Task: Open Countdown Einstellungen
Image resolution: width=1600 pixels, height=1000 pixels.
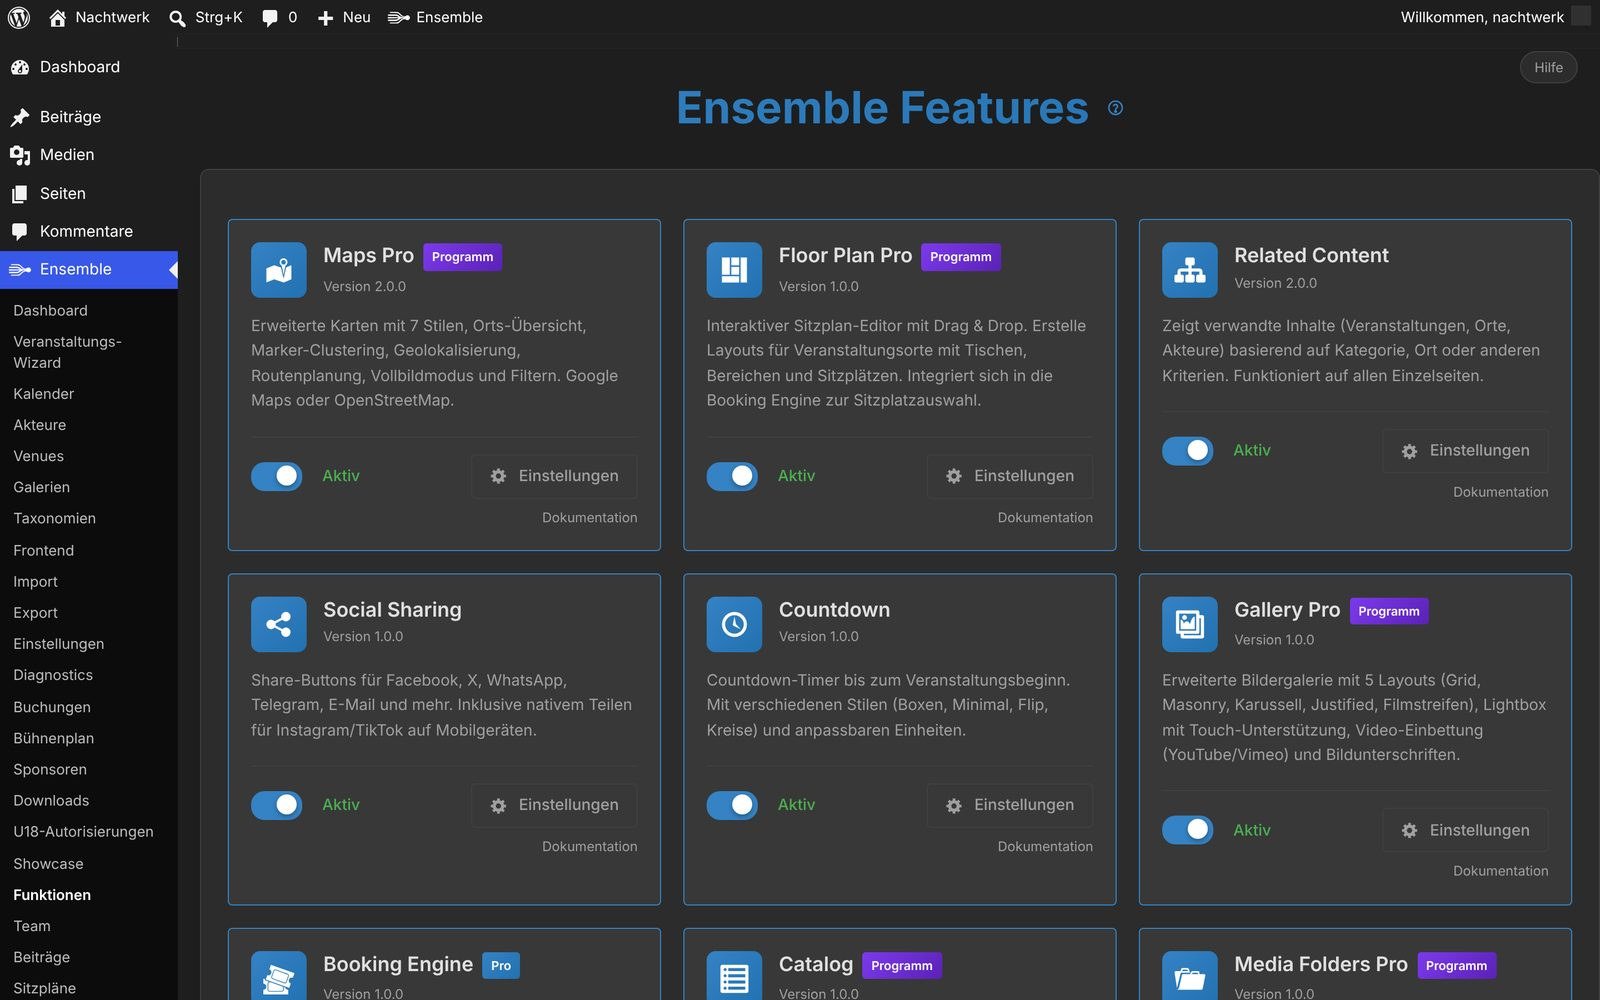Action: pyautogui.click(x=1010, y=805)
